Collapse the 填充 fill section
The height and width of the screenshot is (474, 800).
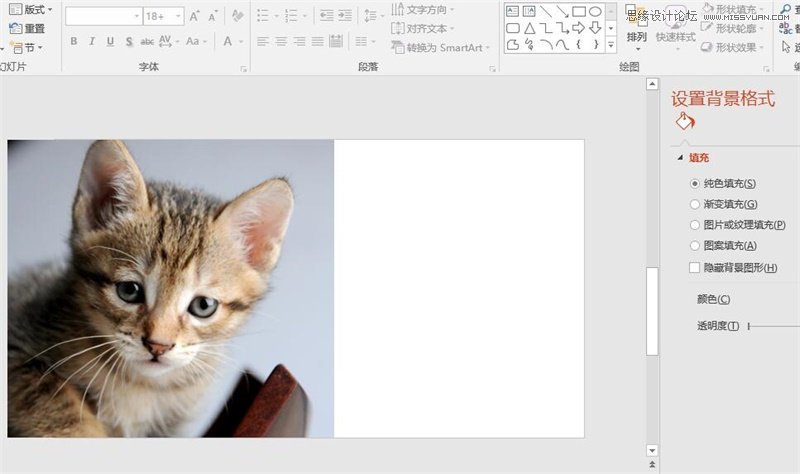pyautogui.click(x=680, y=158)
